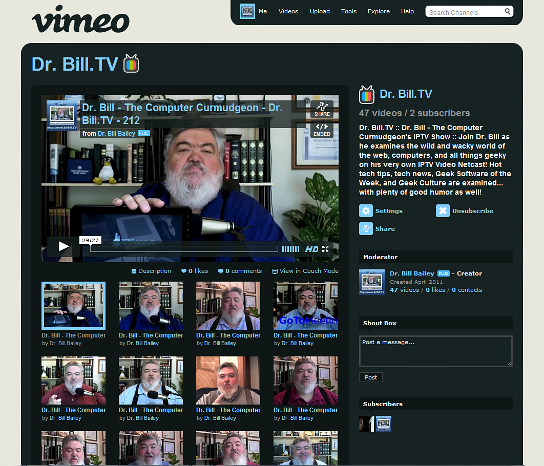Show the video Description
Image resolution: width=544 pixels, height=466 pixels.
151,271
